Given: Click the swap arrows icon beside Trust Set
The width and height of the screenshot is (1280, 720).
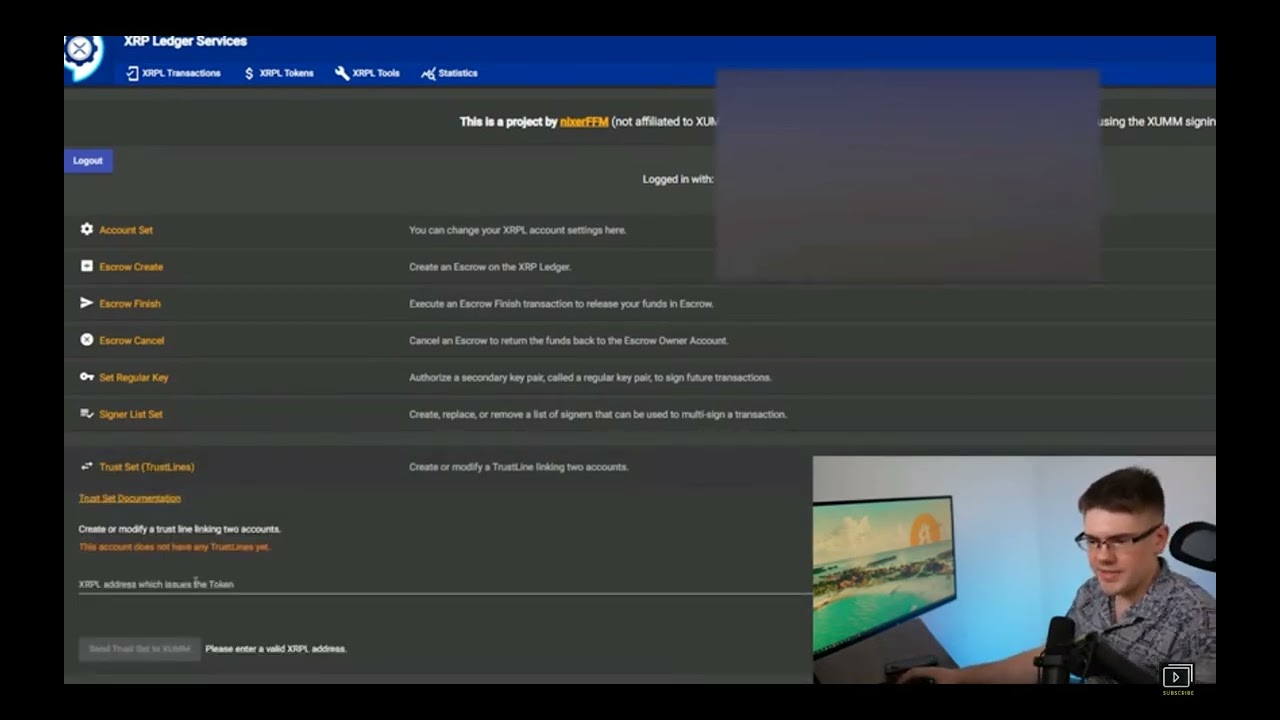Looking at the screenshot, I should point(87,466).
